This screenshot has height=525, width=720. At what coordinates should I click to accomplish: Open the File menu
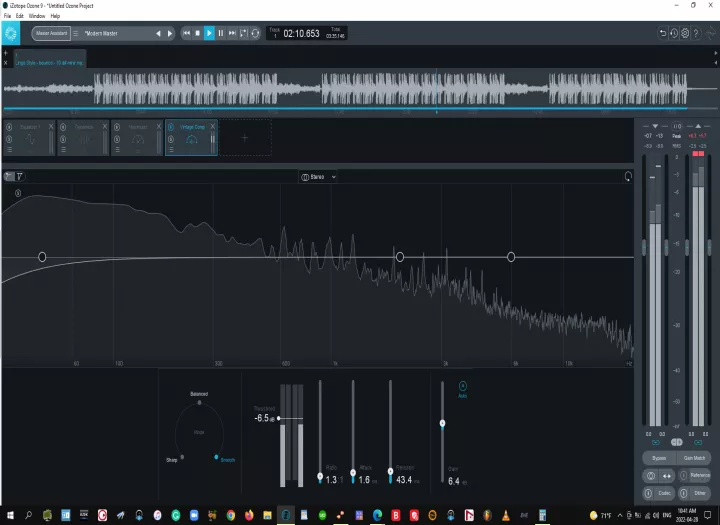[x=7, y=16]
